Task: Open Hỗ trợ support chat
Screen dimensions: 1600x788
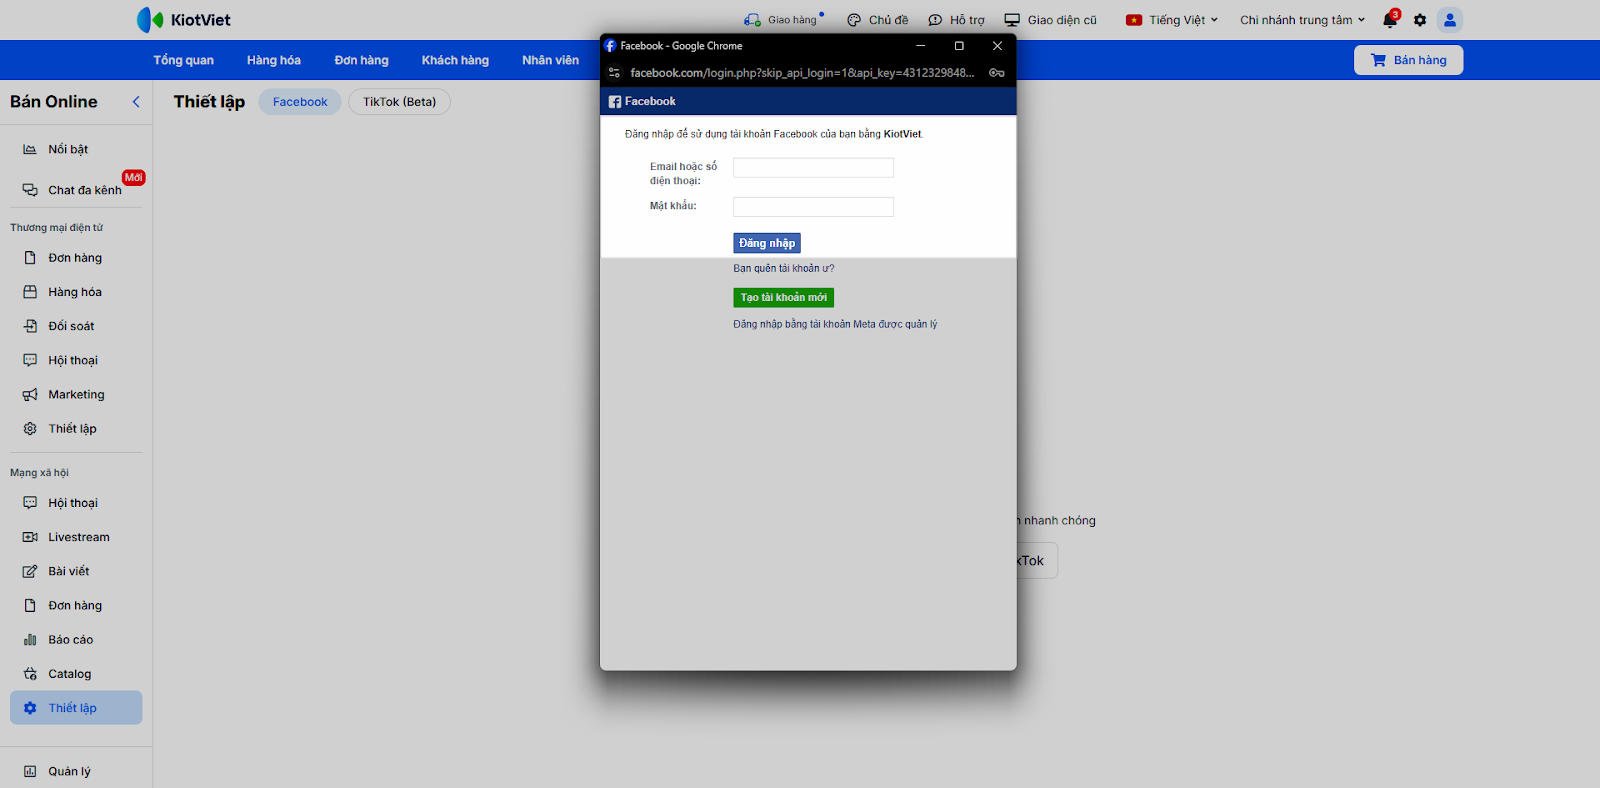Action: point(956,20)
